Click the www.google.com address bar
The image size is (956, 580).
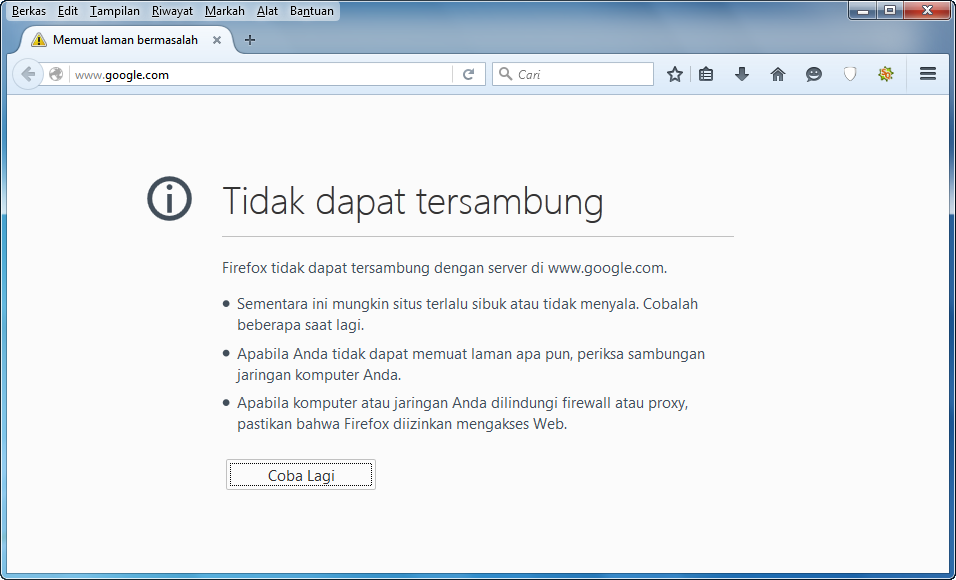(261, 74)
